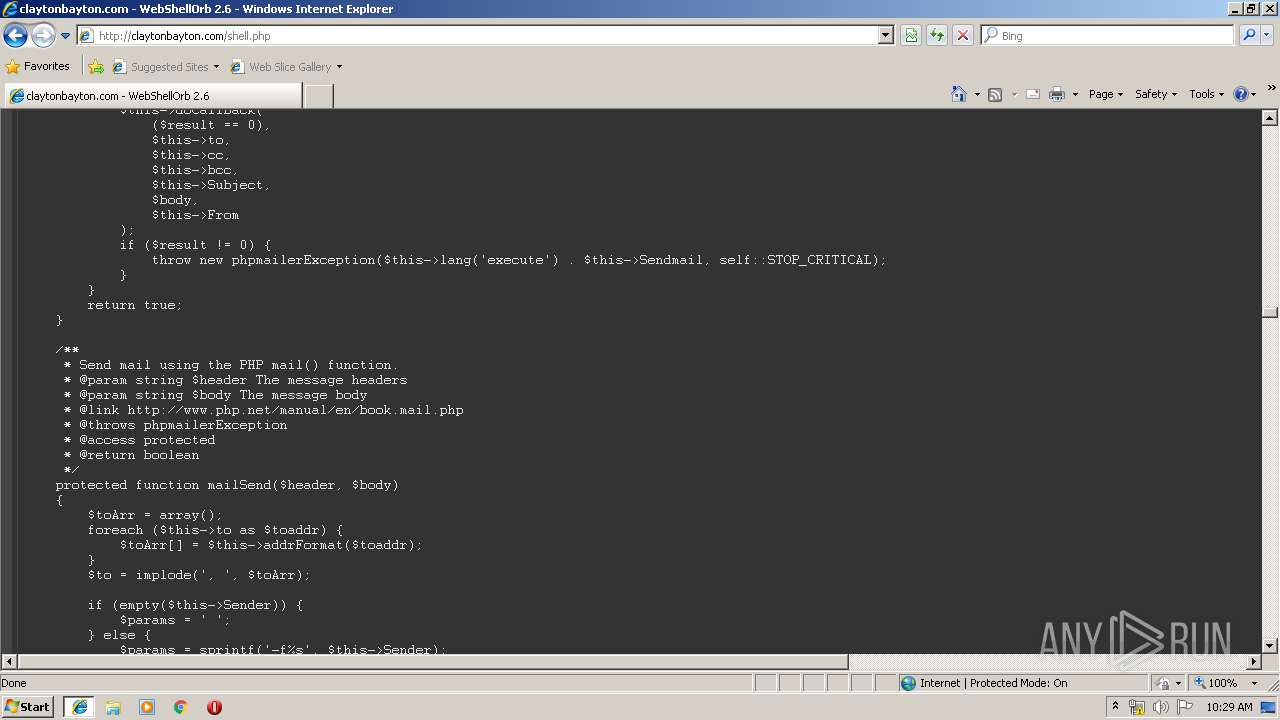Open the RSS feeds icon
Viewport: 1280px width, 720px height.
click(x=995, y=94)
